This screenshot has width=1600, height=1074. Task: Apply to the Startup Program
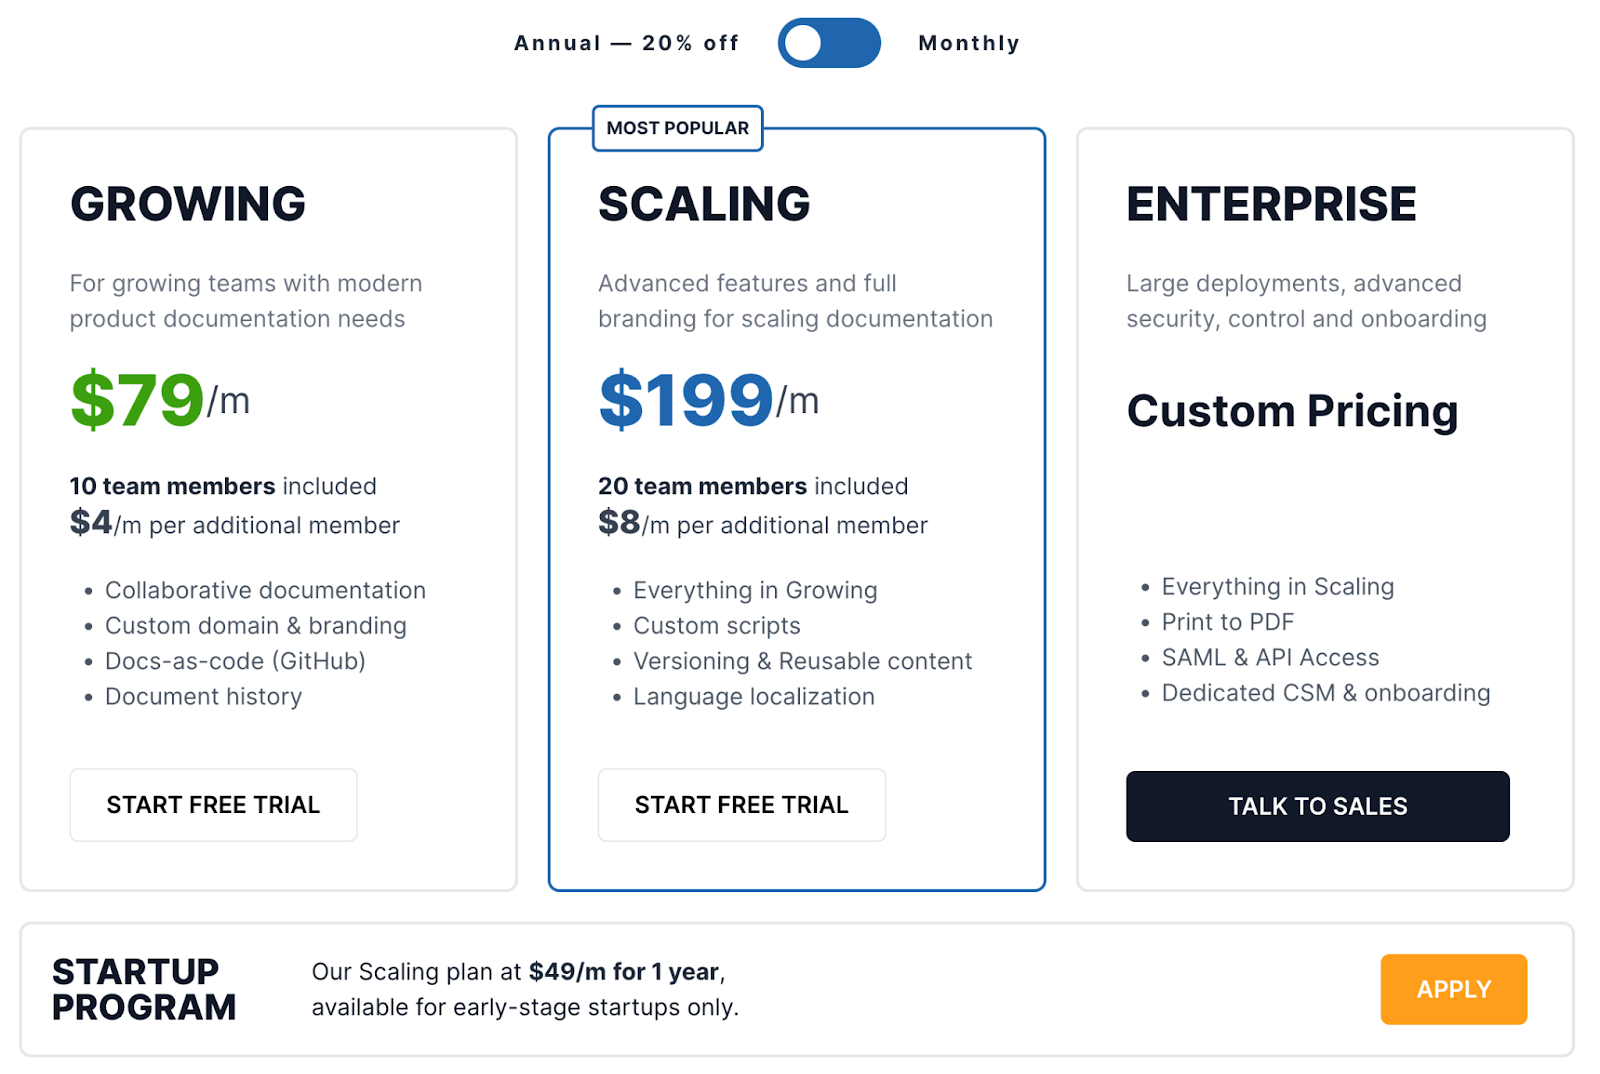(1453, 989)
